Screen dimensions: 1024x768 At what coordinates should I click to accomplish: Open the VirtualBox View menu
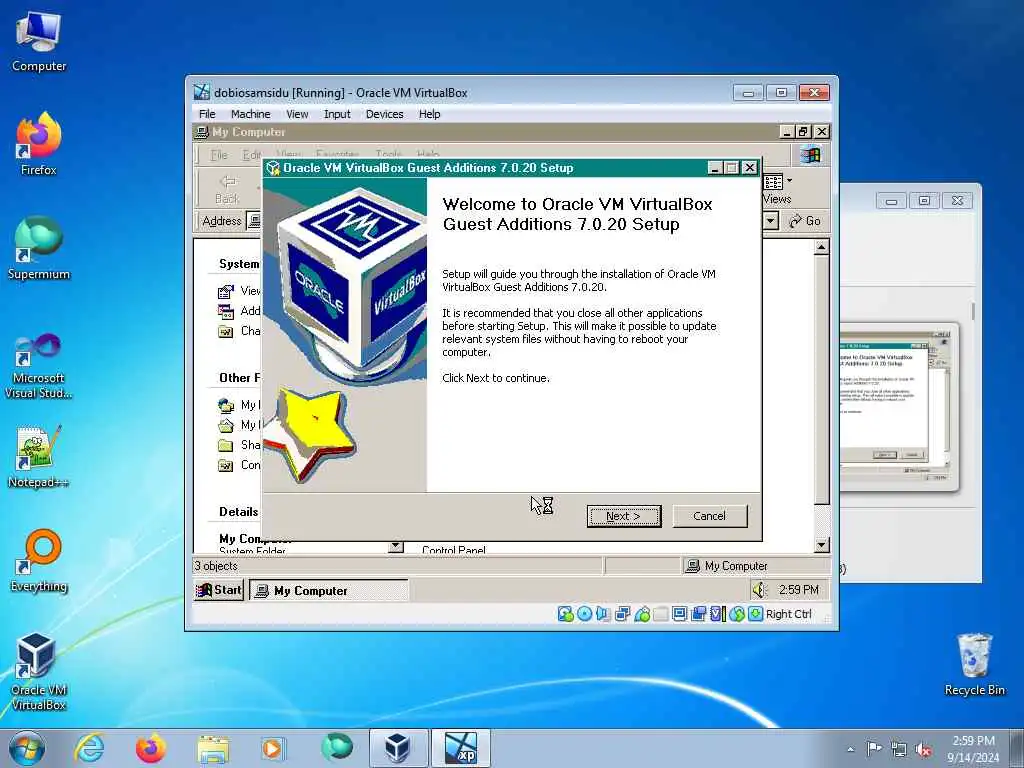pyautogui.click(x=297, y=114)
